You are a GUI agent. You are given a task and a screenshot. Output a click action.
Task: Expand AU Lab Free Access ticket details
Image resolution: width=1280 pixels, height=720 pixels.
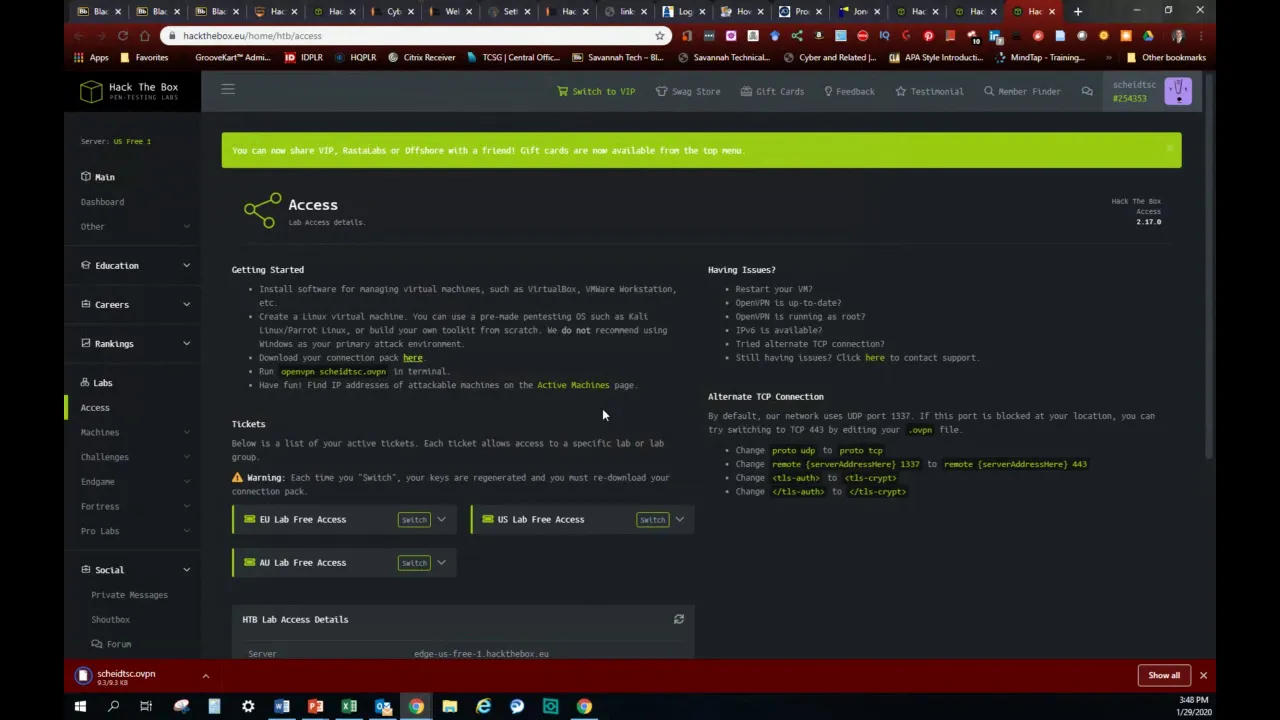coord(441,562)
